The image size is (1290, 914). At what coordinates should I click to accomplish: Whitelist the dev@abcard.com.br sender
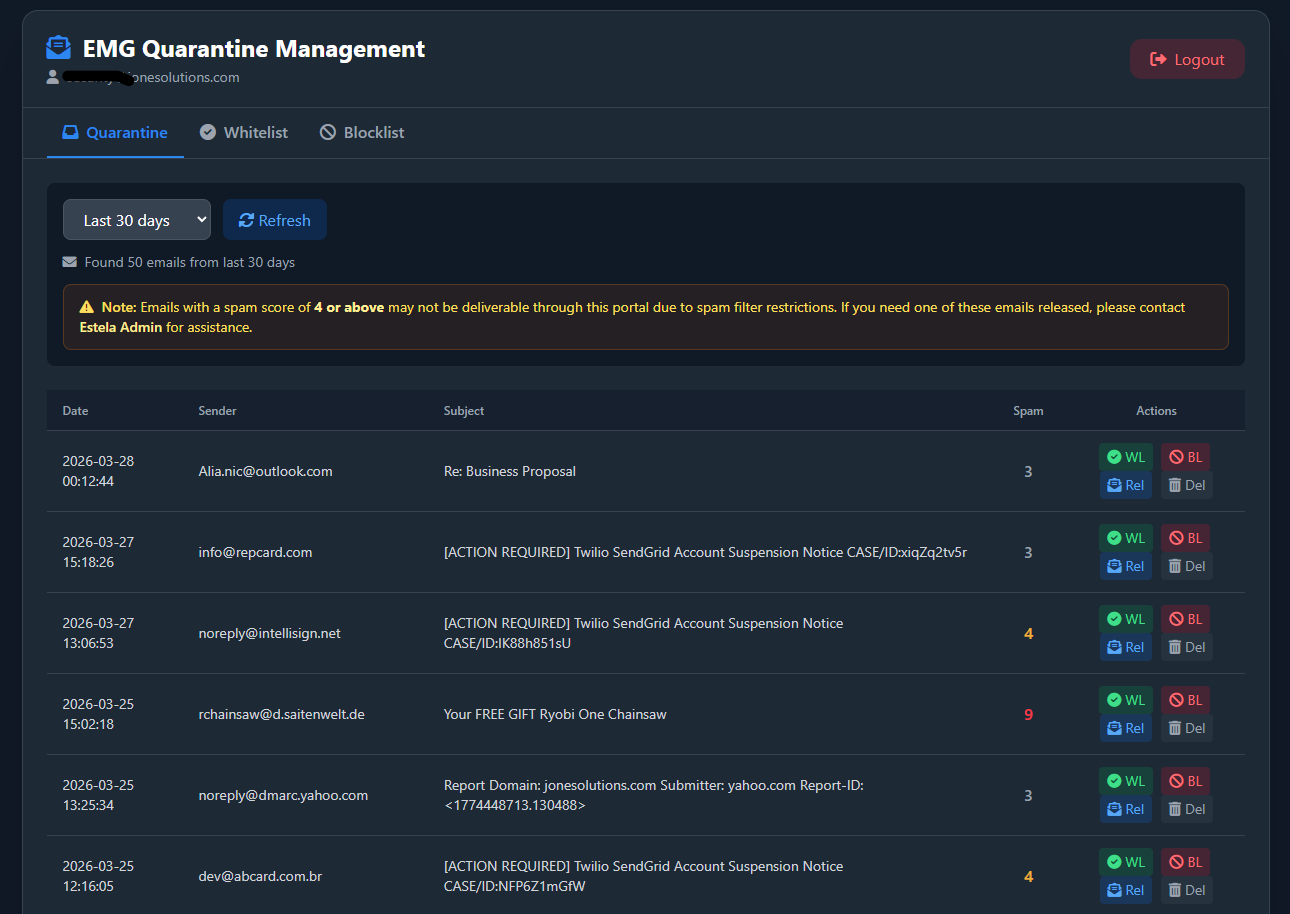click(1125, 862)
